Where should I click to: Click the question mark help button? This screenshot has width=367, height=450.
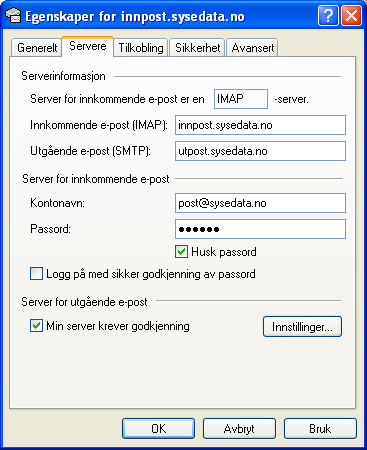(328, 16)
